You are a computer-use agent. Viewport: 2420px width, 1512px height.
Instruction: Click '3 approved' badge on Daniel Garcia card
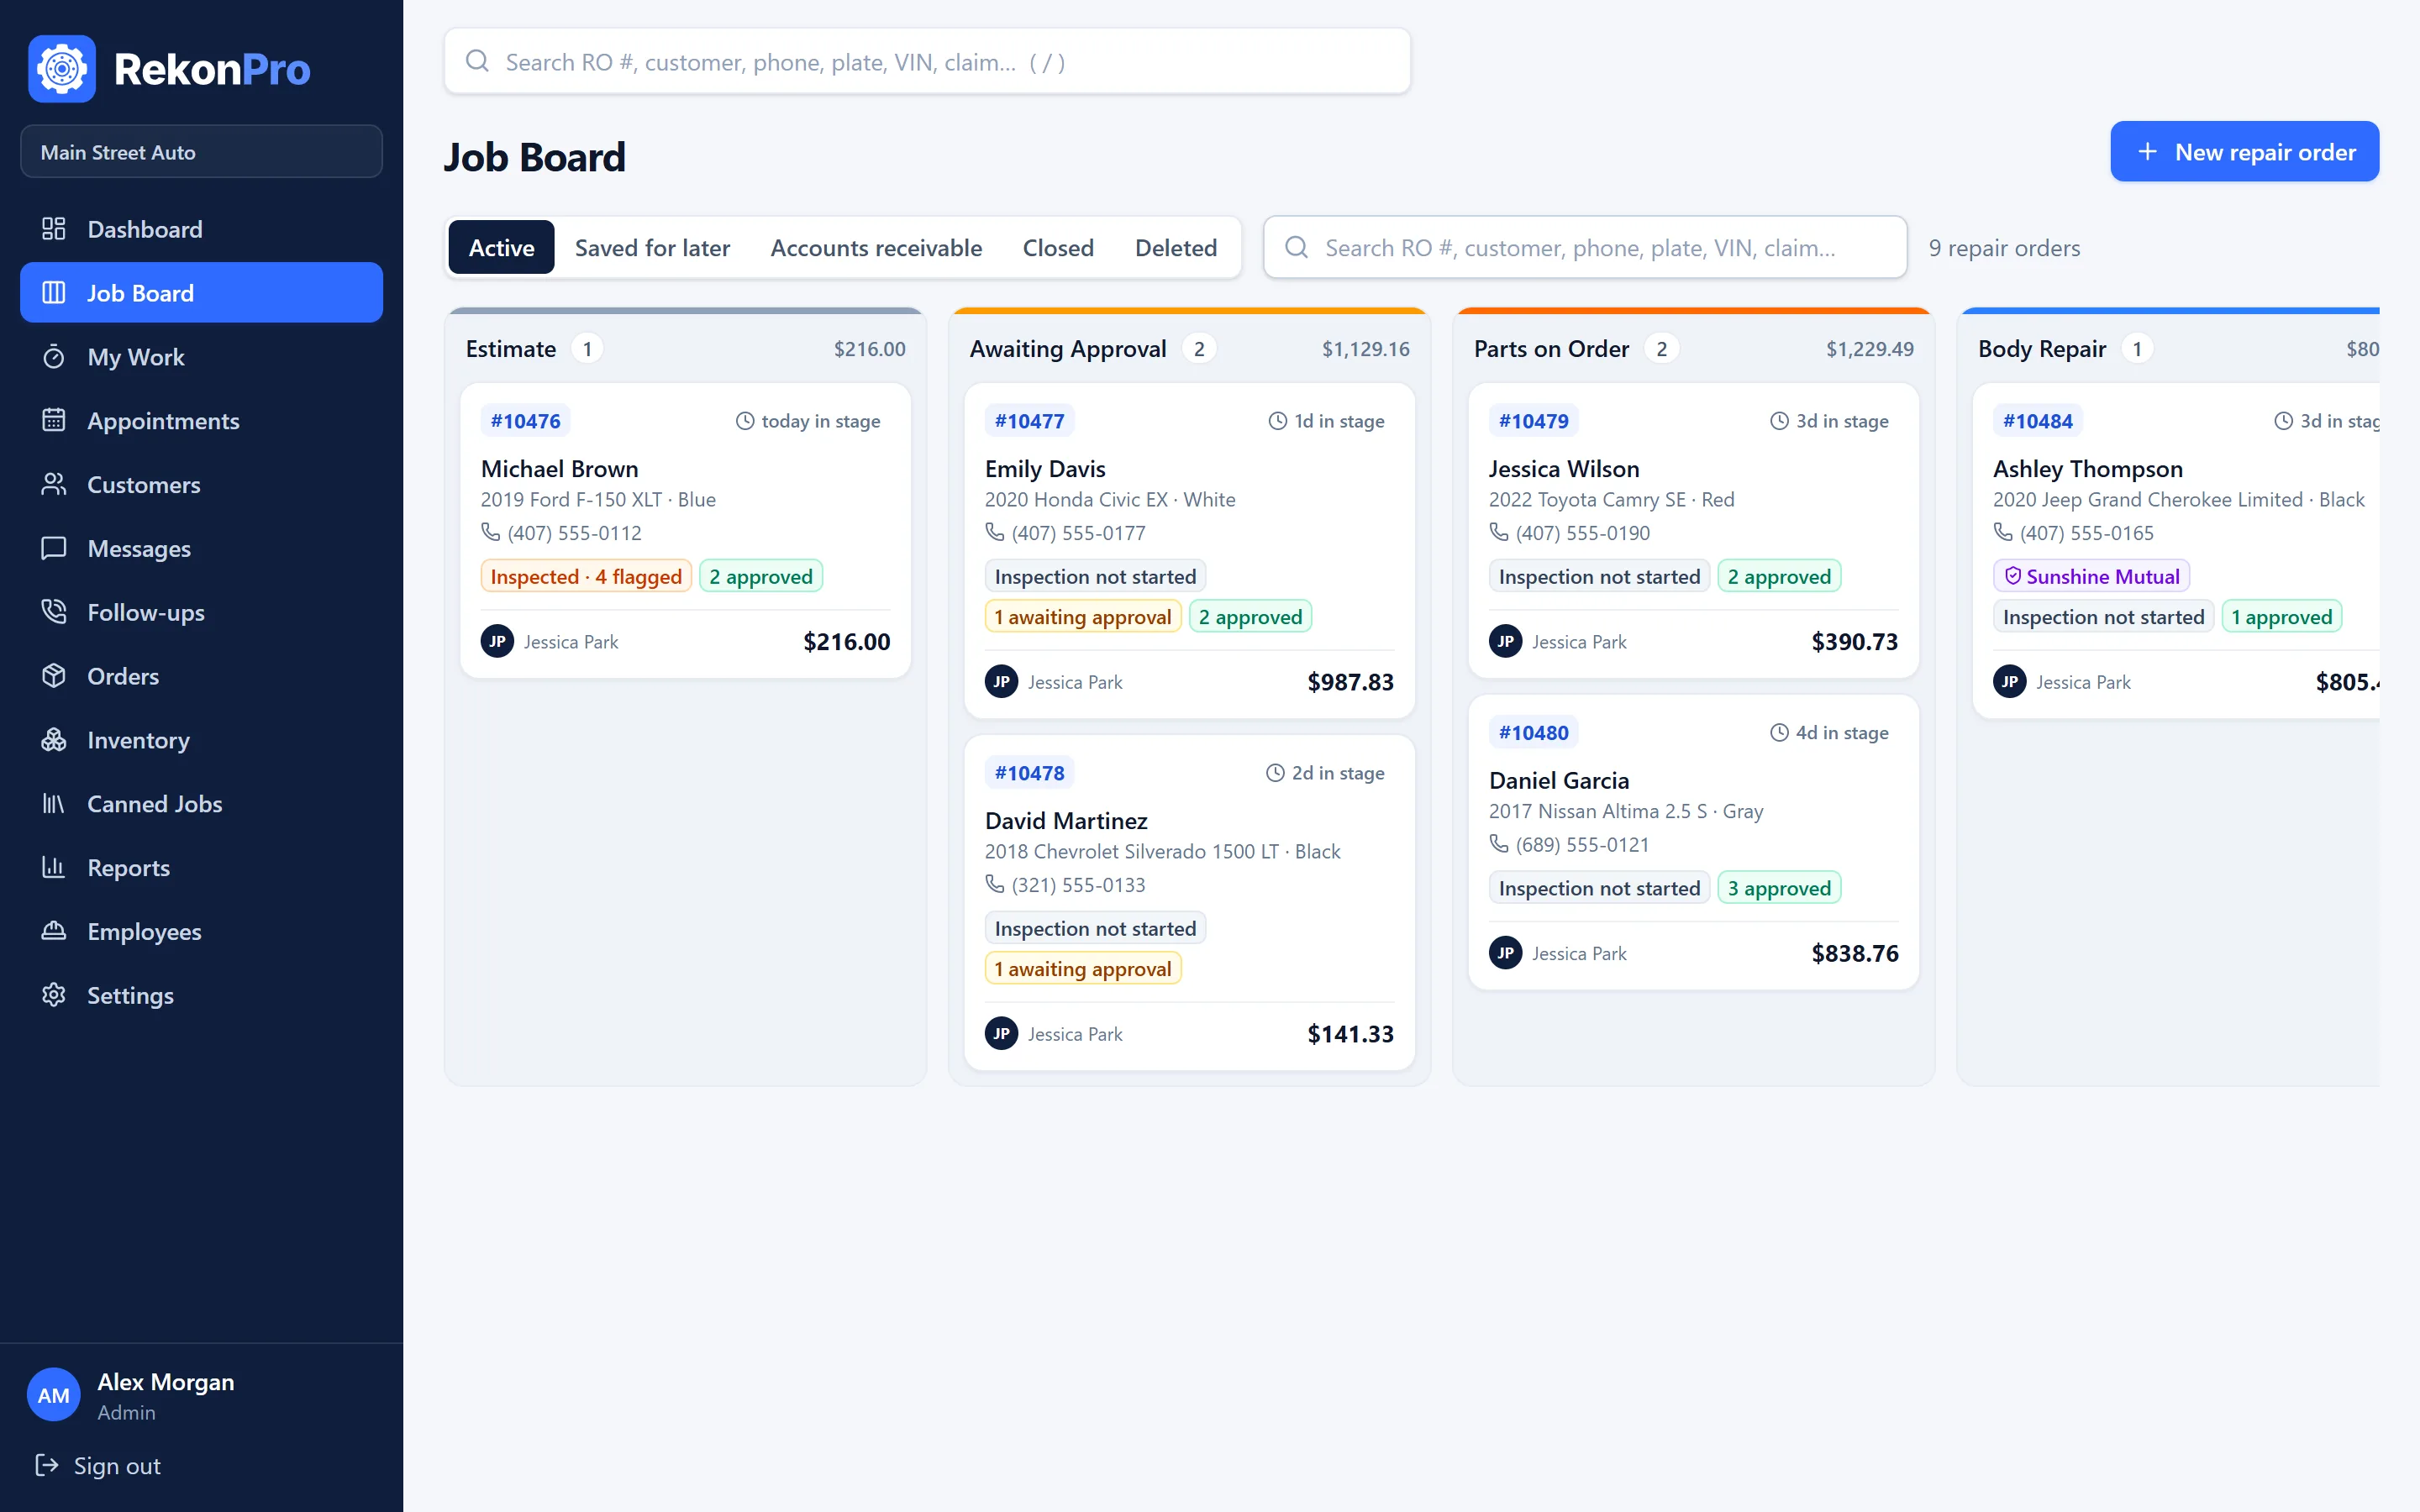coord(1779,888)
